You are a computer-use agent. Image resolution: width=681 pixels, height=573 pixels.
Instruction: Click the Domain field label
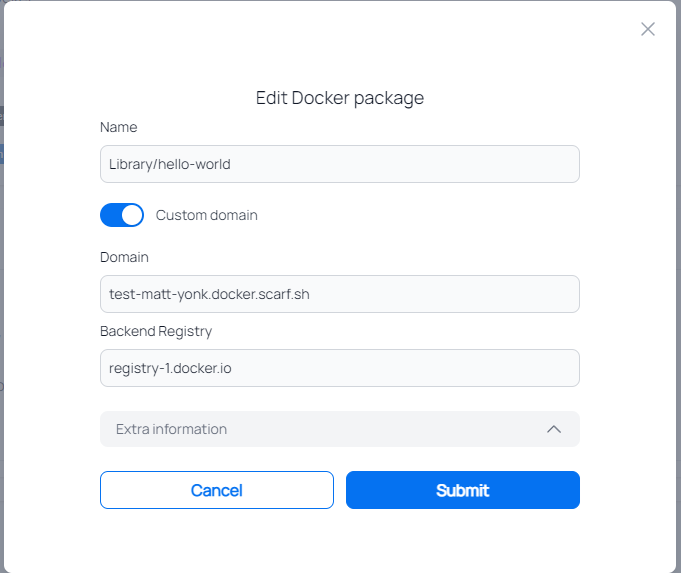point(124,257)
